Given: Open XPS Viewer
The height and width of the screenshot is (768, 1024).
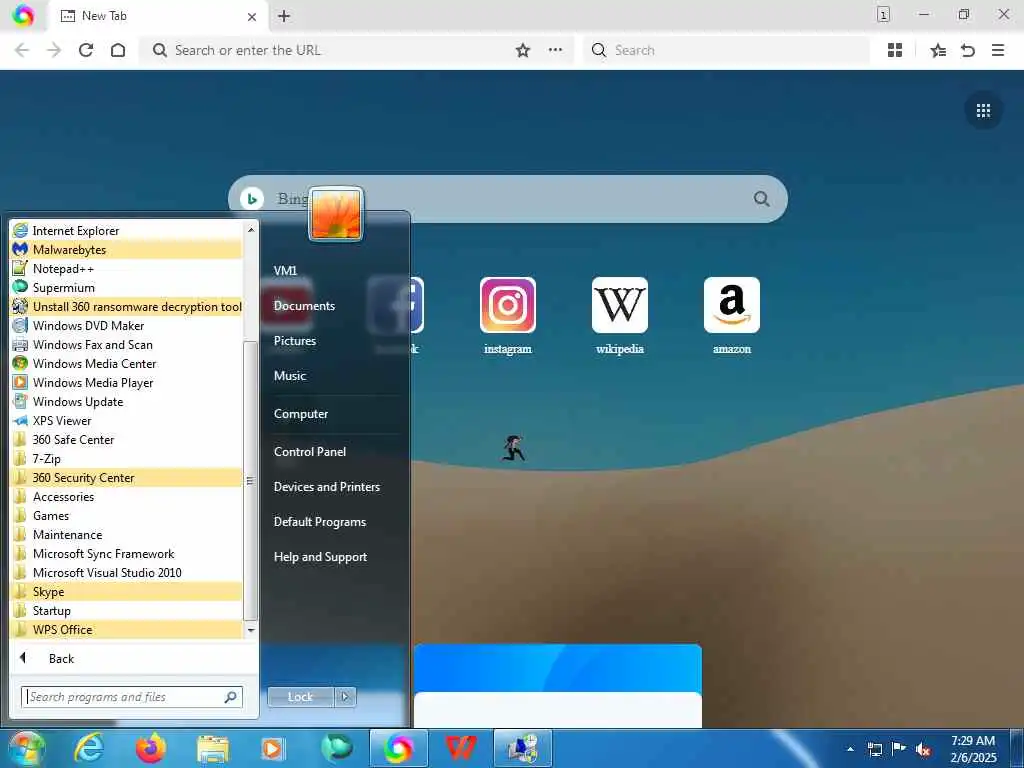Looking at the screenshot, I should coord(126,421).
